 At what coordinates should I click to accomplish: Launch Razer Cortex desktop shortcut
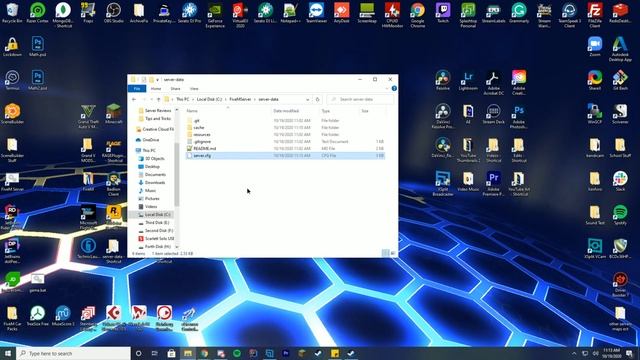(38, 12)
